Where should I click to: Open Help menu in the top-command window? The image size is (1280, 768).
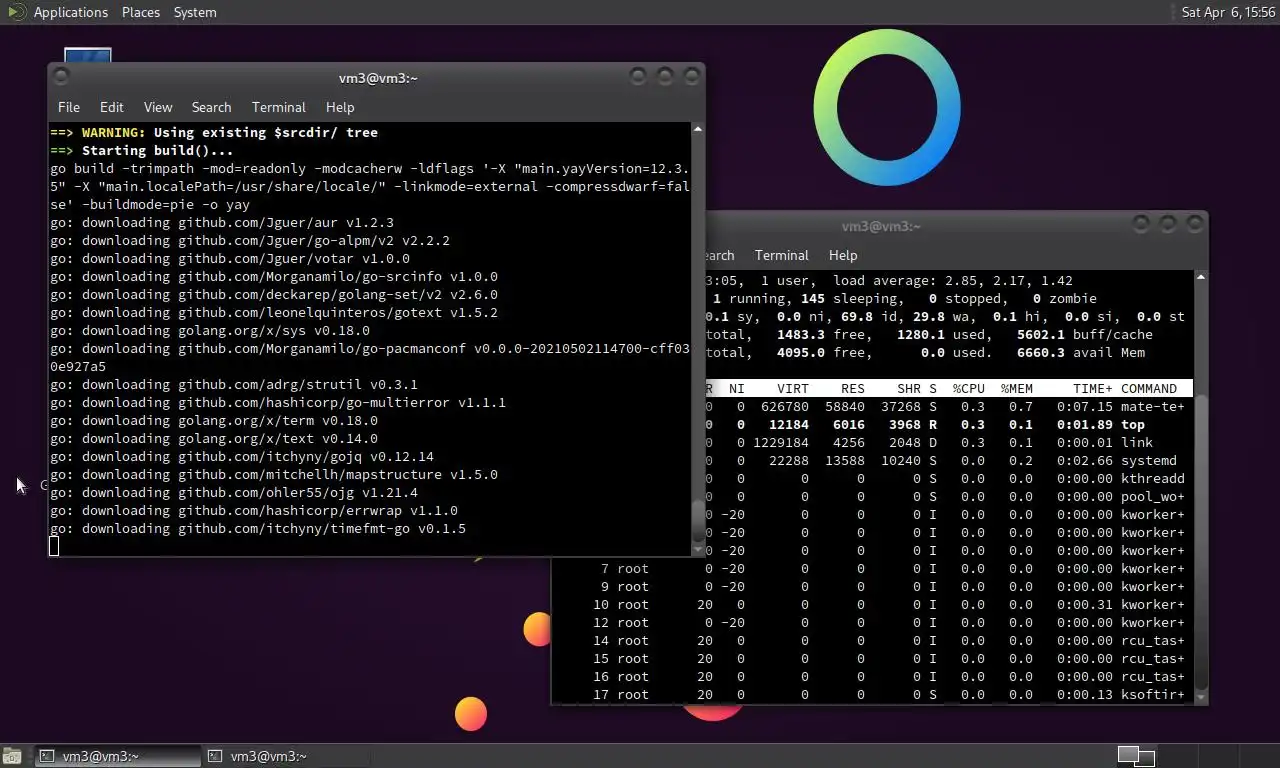click(x=843, y=255)
